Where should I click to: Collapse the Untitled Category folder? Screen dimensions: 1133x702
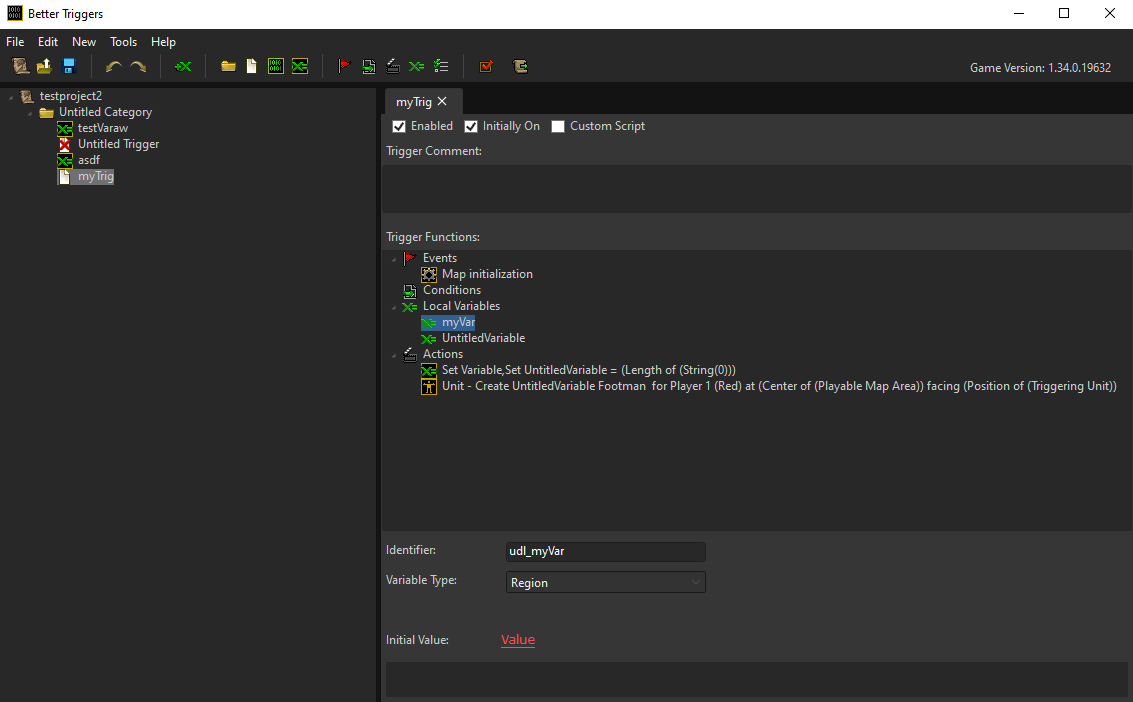pos(30,113)
